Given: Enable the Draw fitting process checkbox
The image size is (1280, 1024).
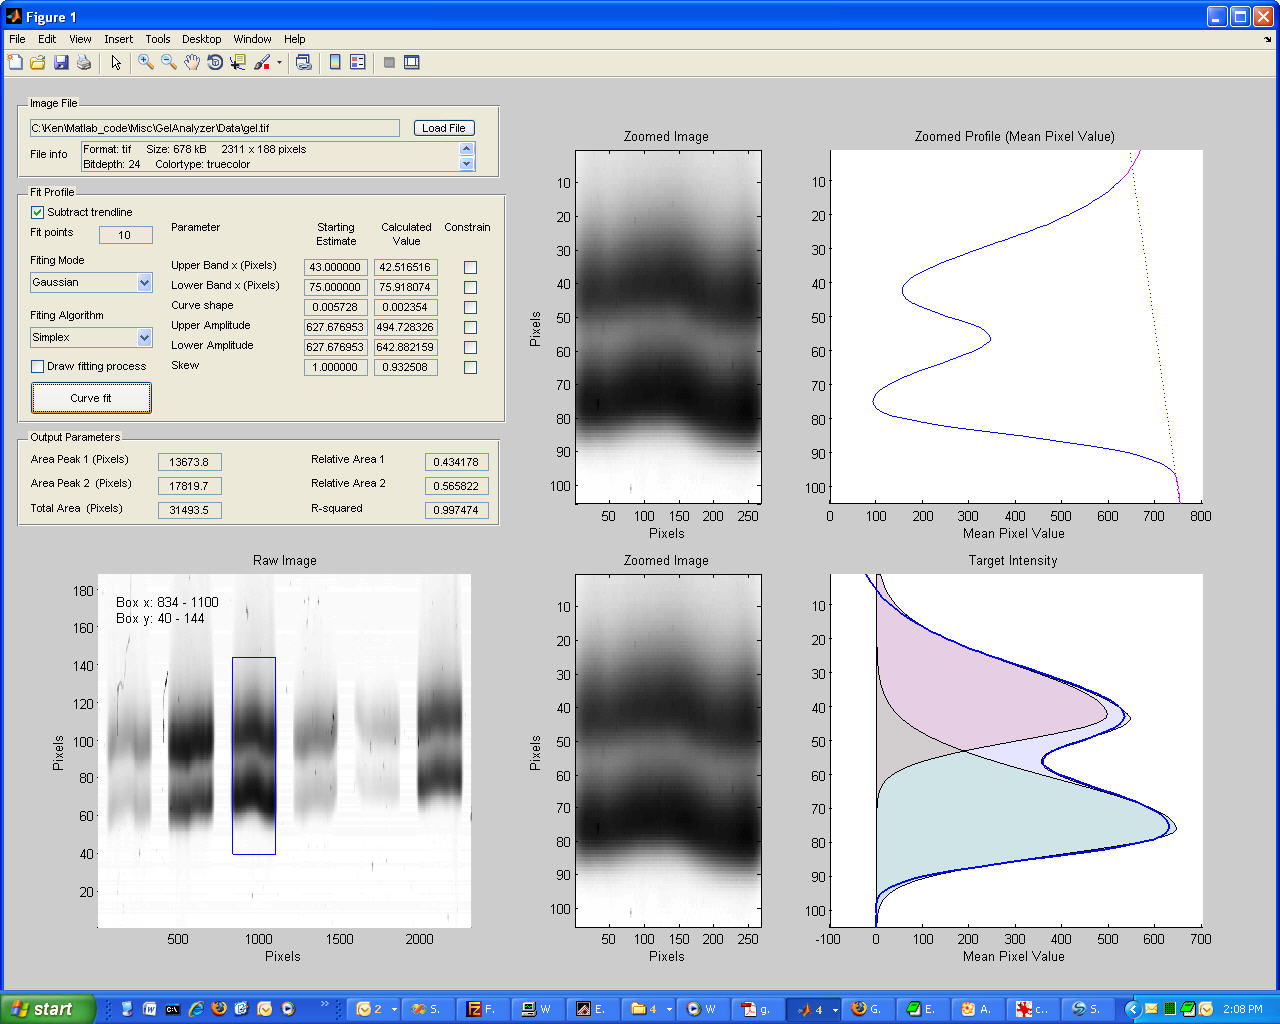Looking at the screenshot, I should pyautogui.click(x=38, y=366).
